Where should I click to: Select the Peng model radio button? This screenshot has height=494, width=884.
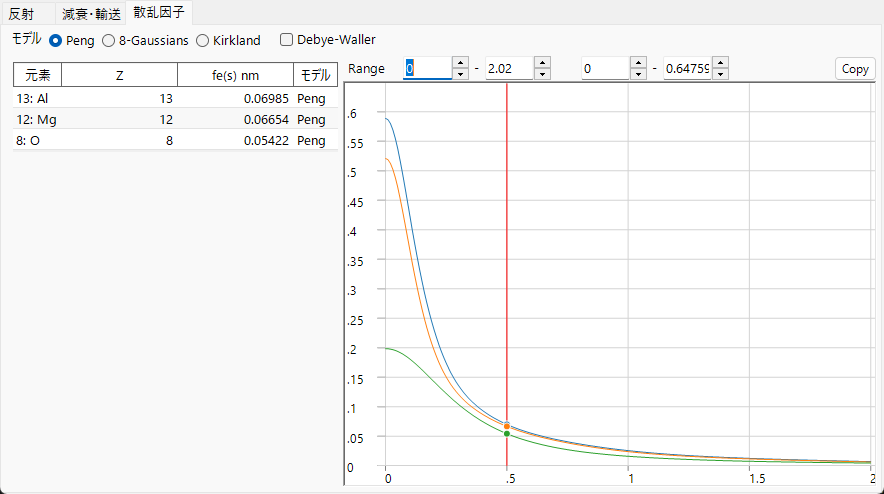[55, 41]
